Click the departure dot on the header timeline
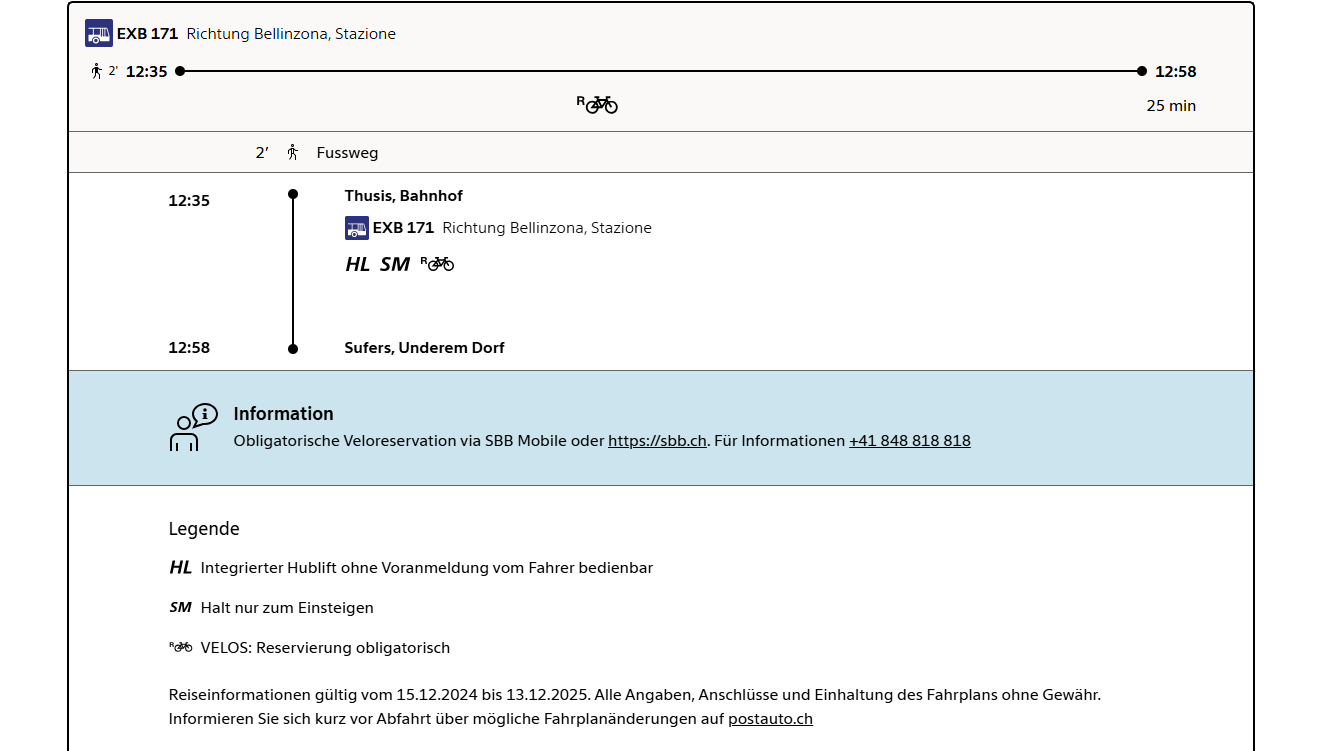1332x751 pixels. pyautogui.click(x=180, y=71)
